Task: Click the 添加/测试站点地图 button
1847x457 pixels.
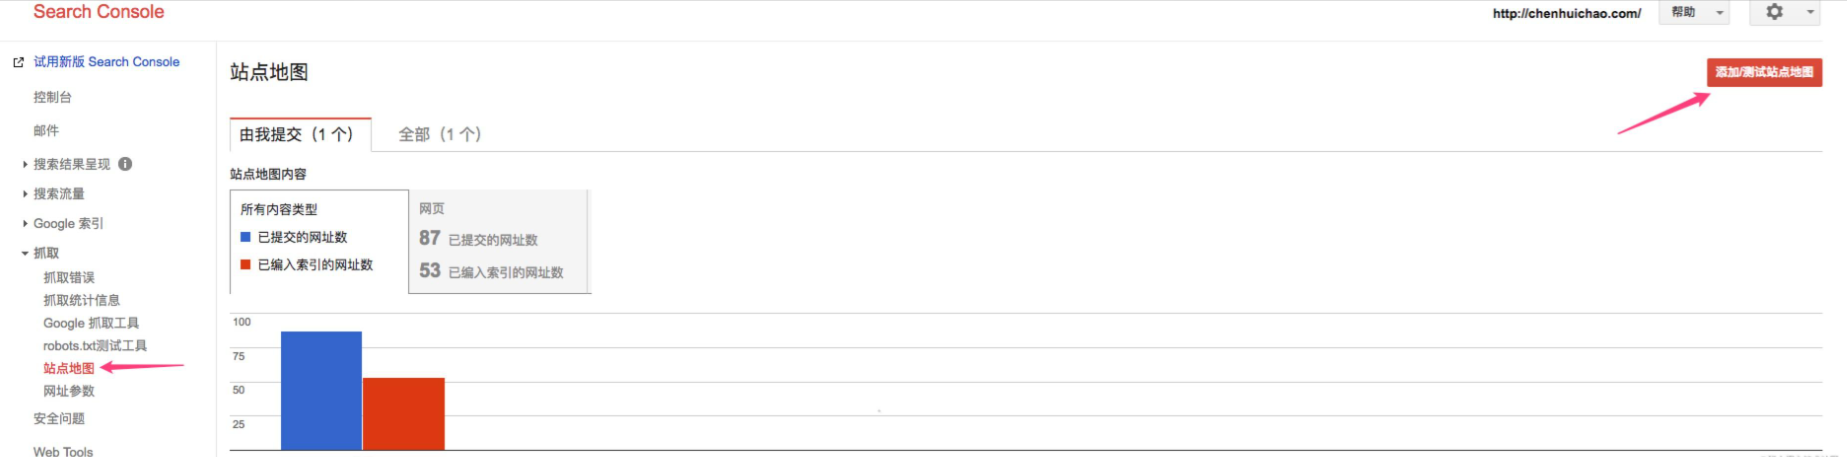Action: tap(1763, 72)
